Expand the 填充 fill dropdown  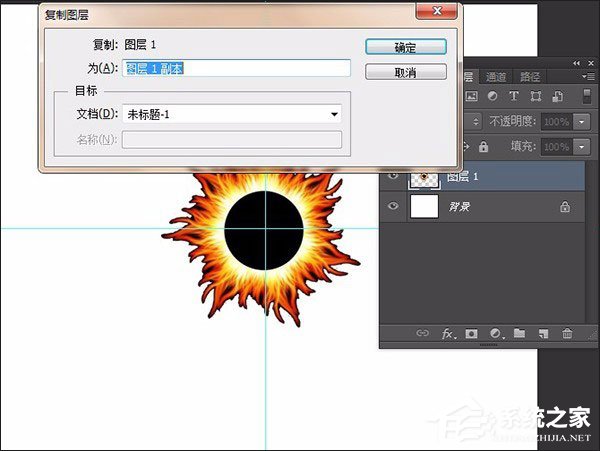click(x=579, y=146)
